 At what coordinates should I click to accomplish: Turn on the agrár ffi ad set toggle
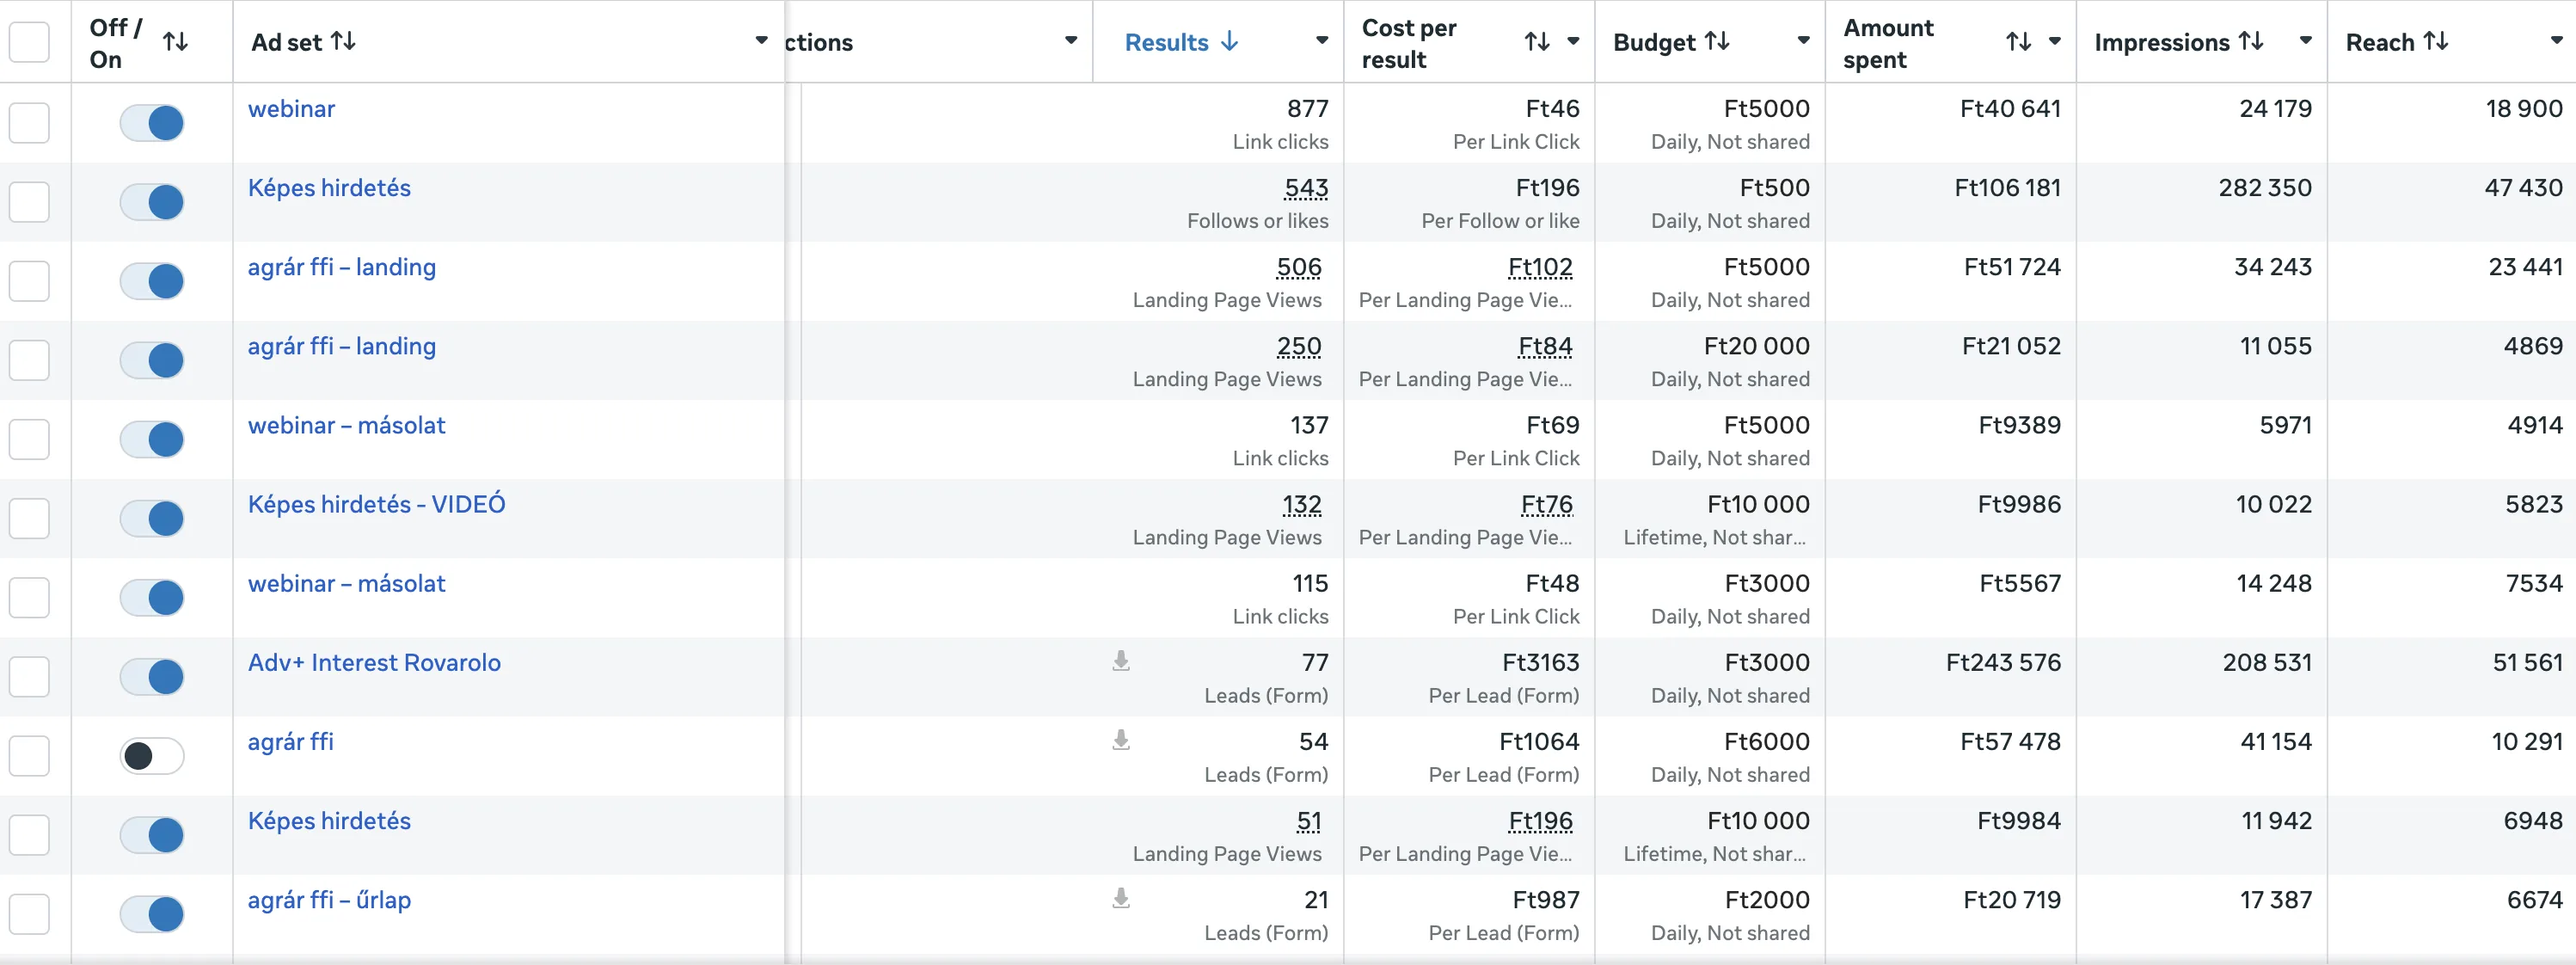(152, 756)
